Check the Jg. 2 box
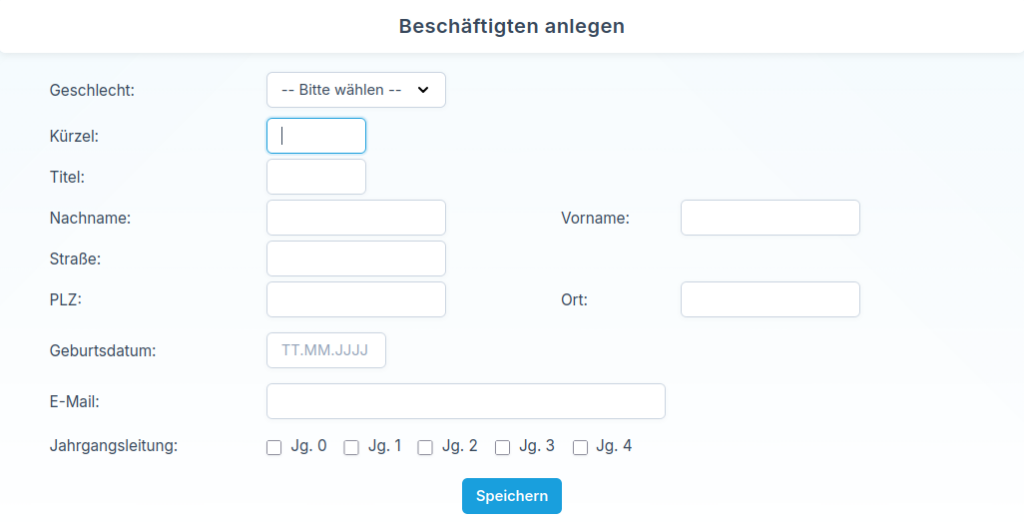Viewport: 1024px width, 522px height. [425, 448]
